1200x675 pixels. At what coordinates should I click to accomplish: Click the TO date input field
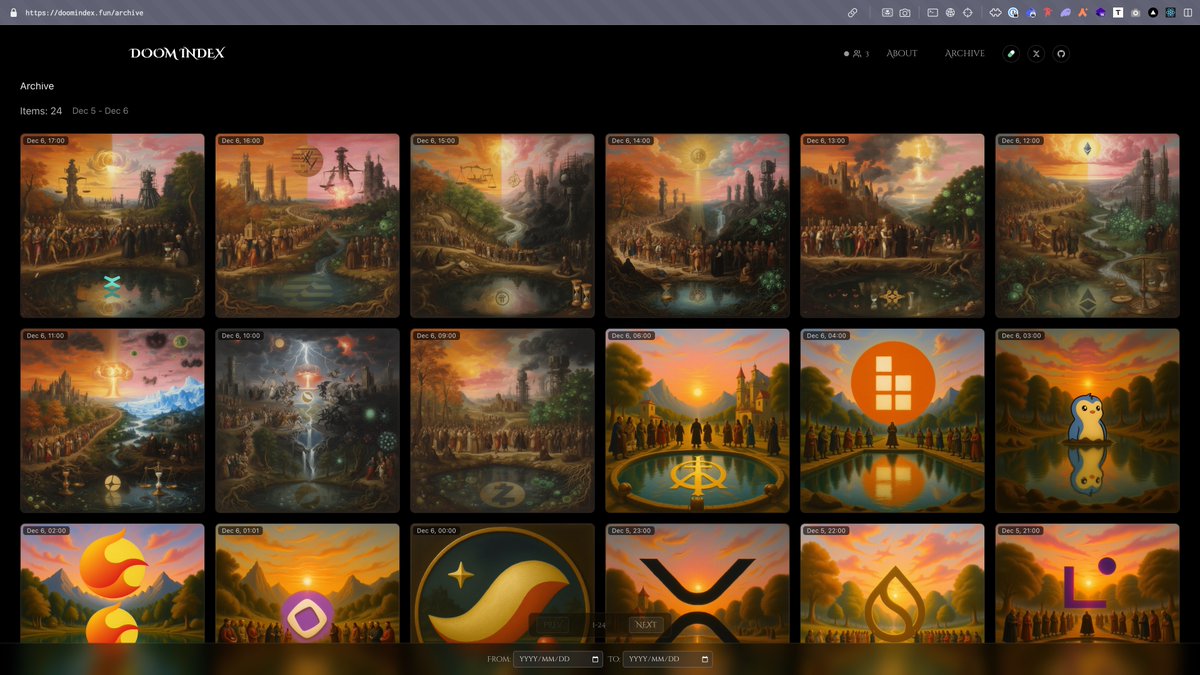point(668,659)
